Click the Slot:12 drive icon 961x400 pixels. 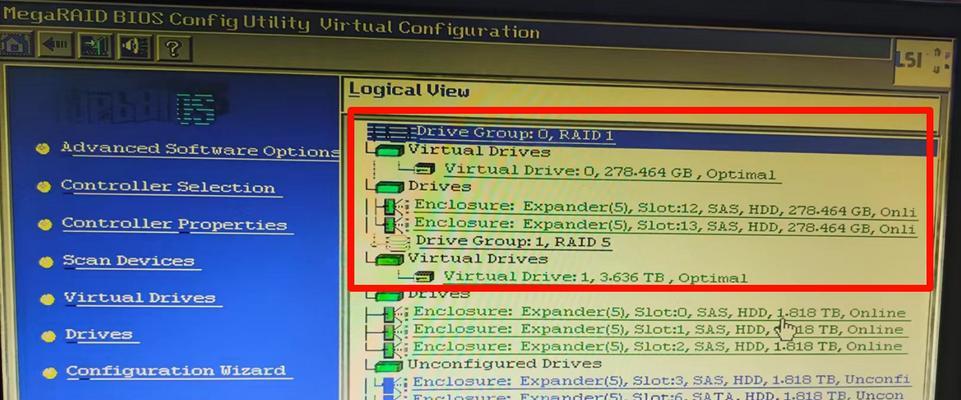[x=390, y=205]
